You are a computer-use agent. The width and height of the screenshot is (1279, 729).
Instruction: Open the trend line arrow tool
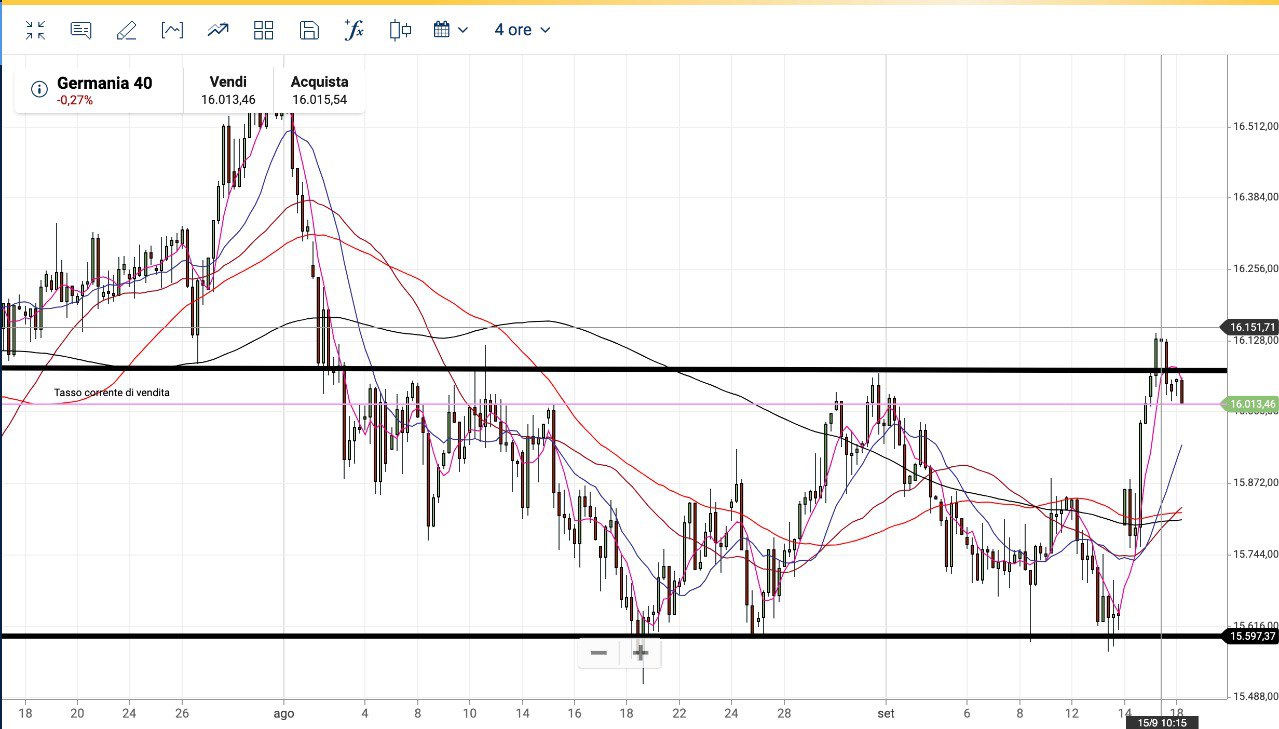pos(218,30)
